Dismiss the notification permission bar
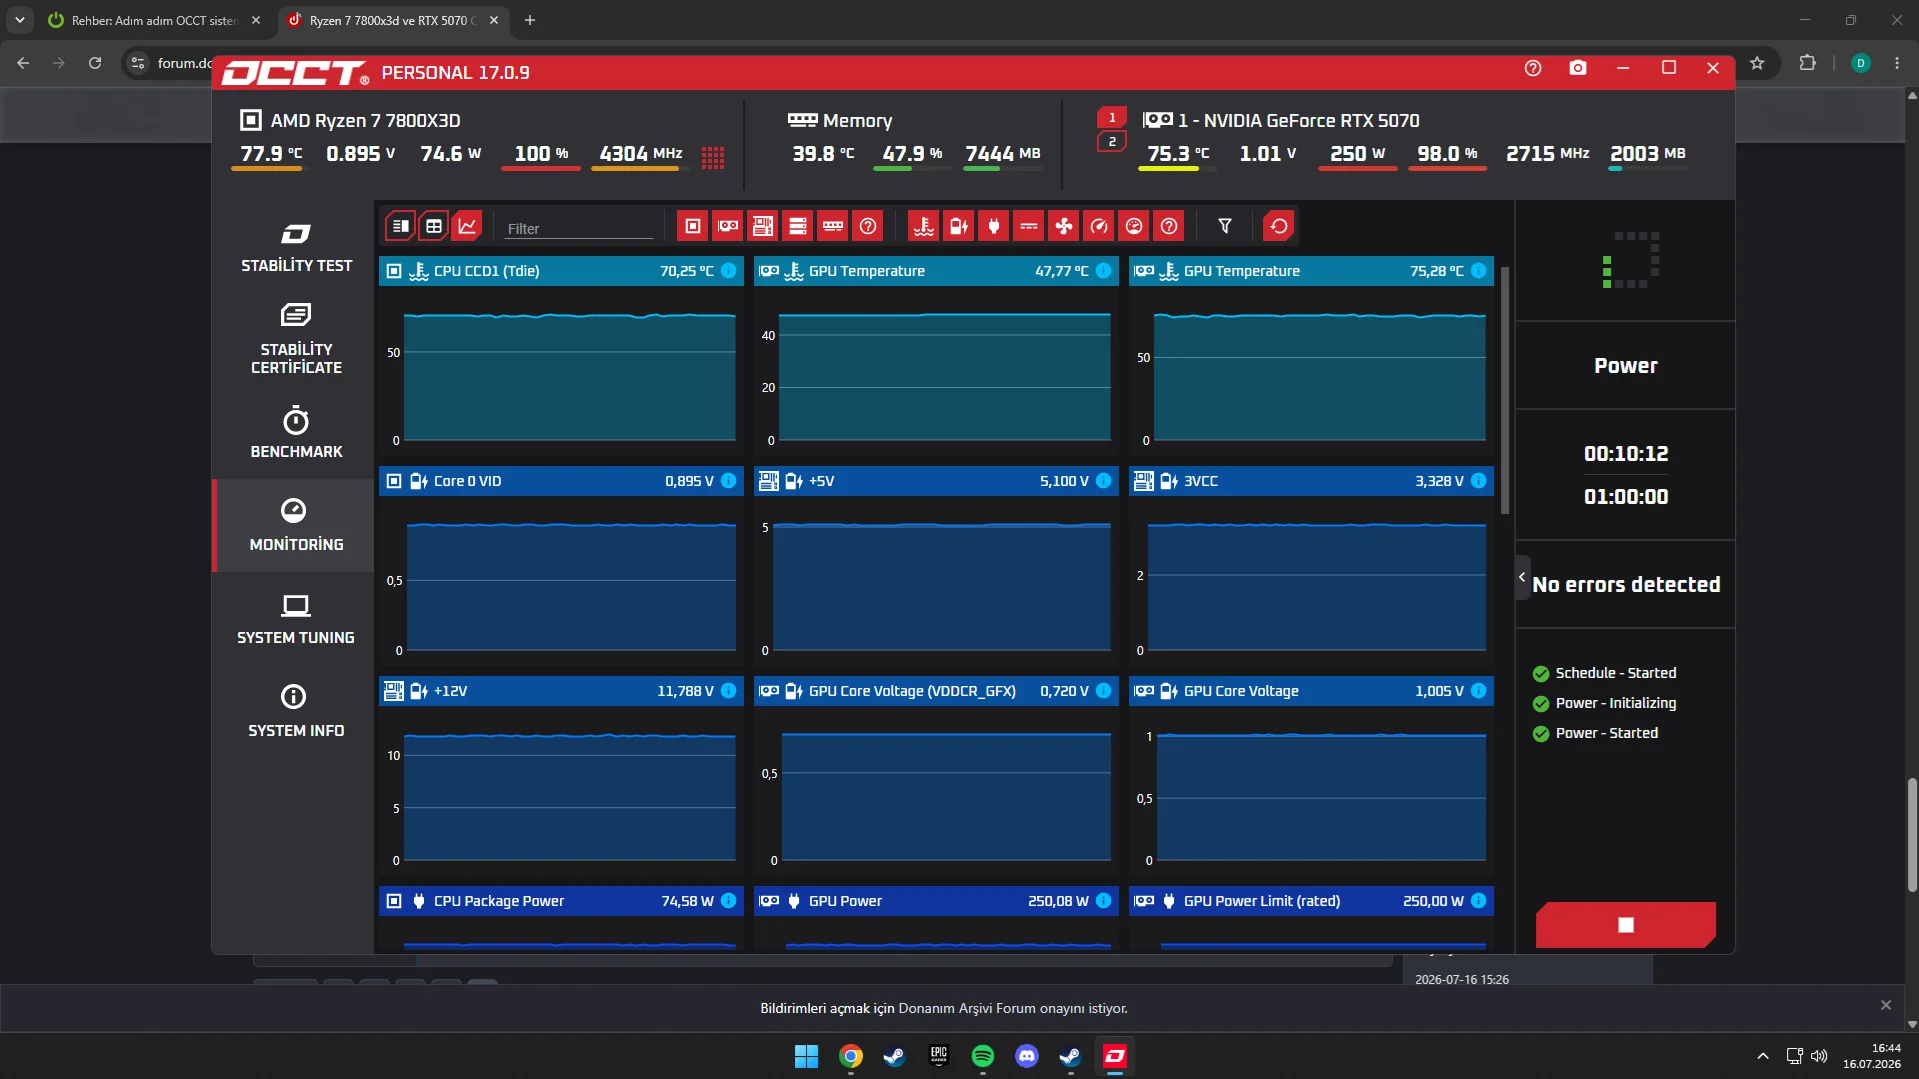Image resolution: width=1919 pixels, height=1079 pixels. (x=1886, y=1005)
